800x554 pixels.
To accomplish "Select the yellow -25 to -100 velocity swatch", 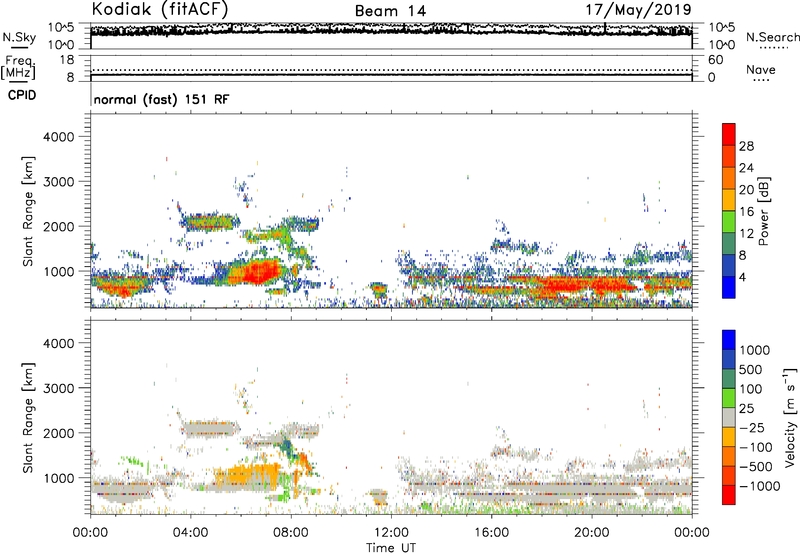I will tap(729, 437).
